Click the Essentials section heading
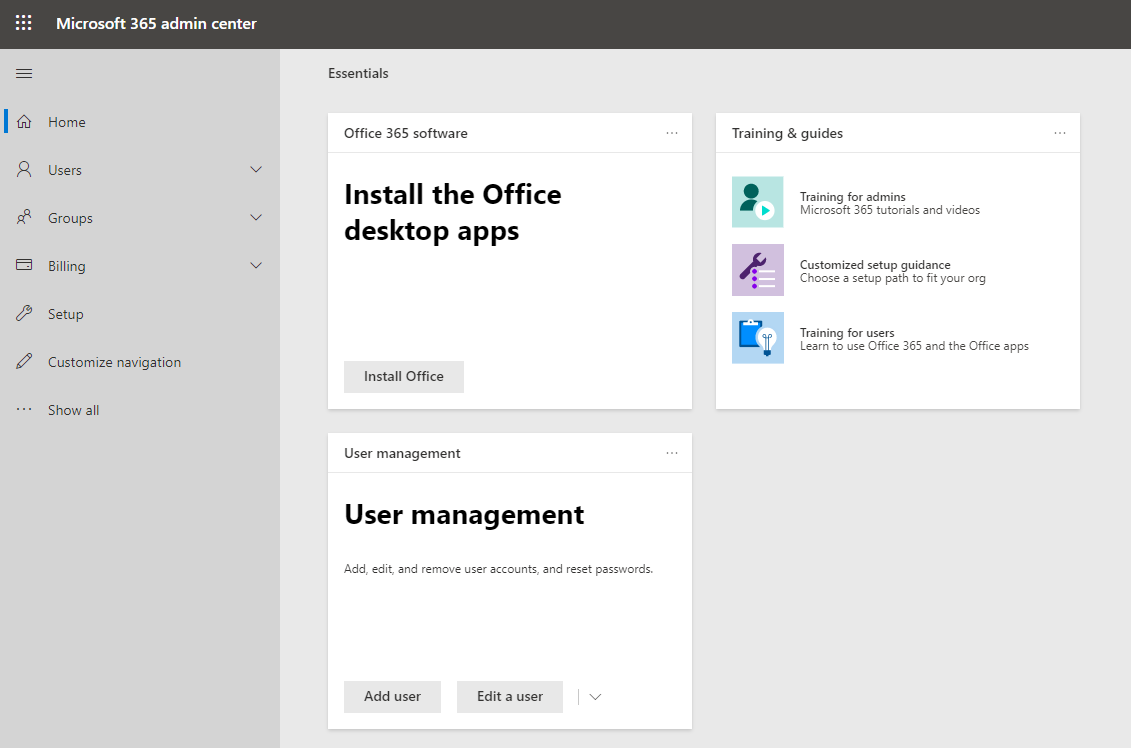Screen dimensions: 1131x748 click(x=358, y=74)
